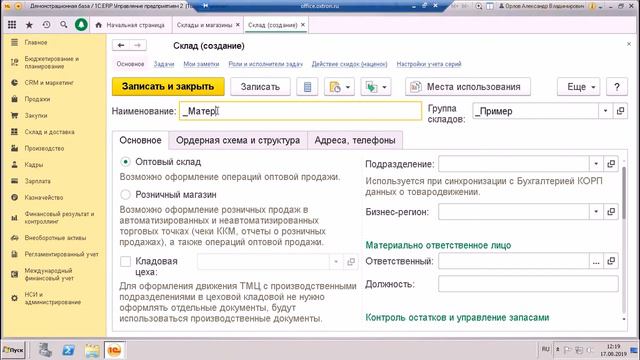Open the Подразделение field link icon
The height and width of the screenshot is (360, 640).
(611, 164)
